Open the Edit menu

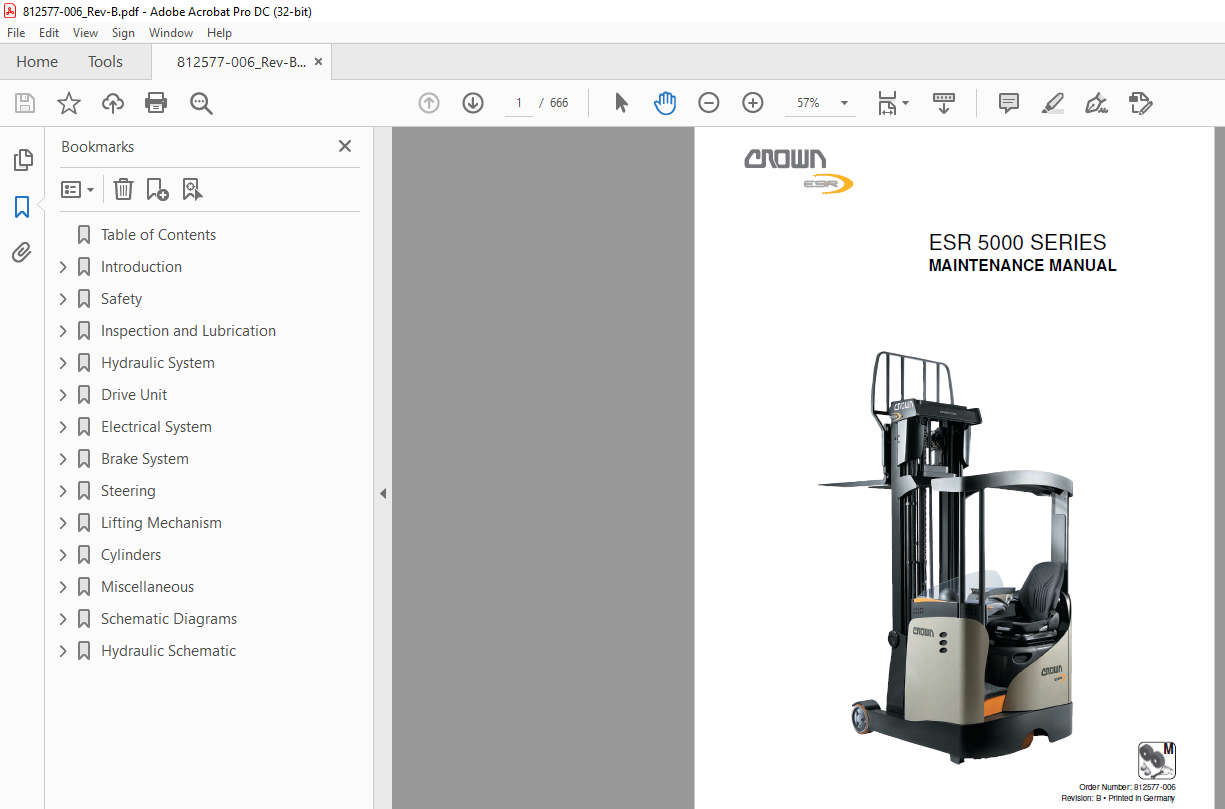[x=49, y=33]
